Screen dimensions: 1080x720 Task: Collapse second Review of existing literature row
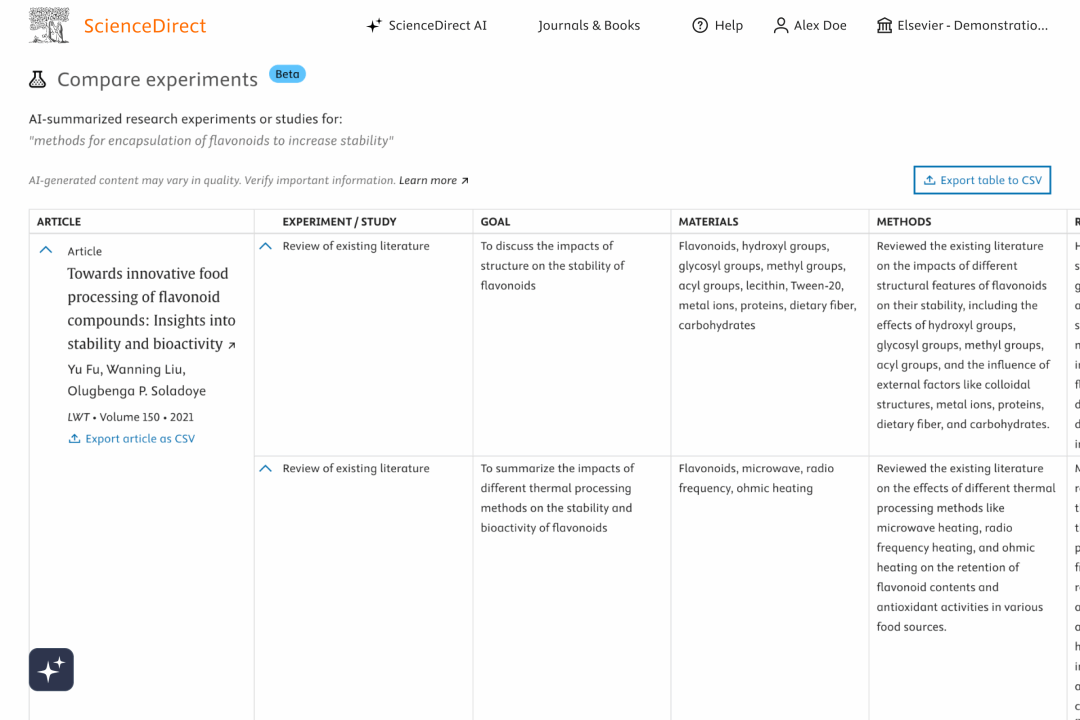[265, 468]
